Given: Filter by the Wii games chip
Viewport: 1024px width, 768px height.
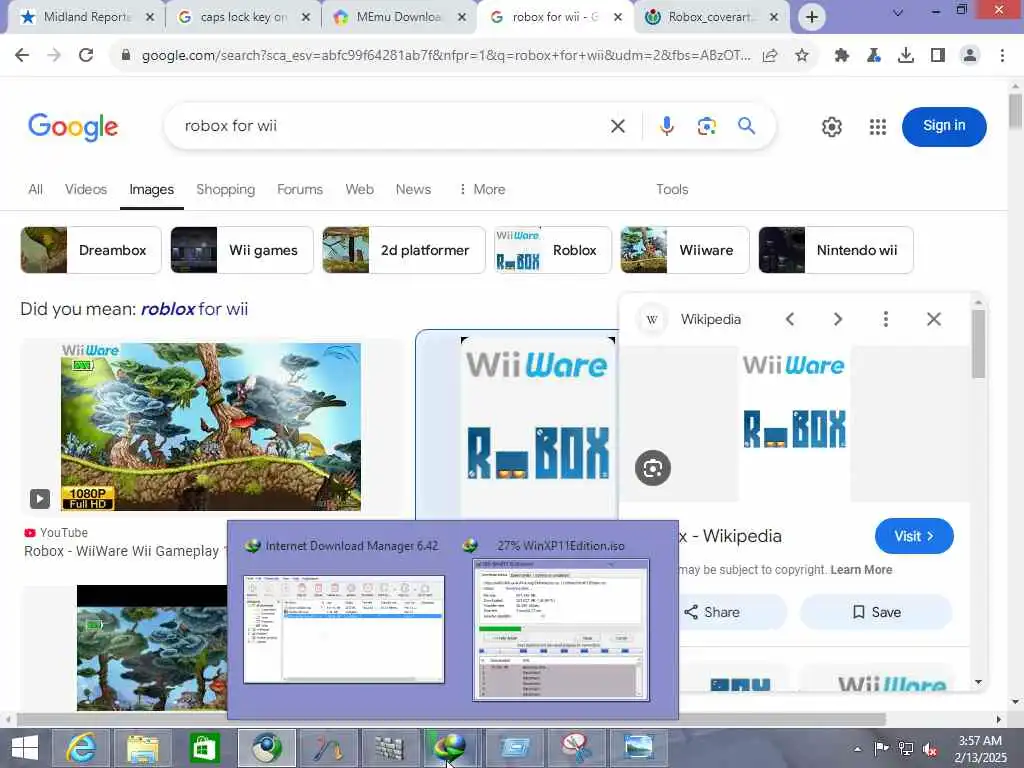Looking at the screenshot, I should coord(242,250).
